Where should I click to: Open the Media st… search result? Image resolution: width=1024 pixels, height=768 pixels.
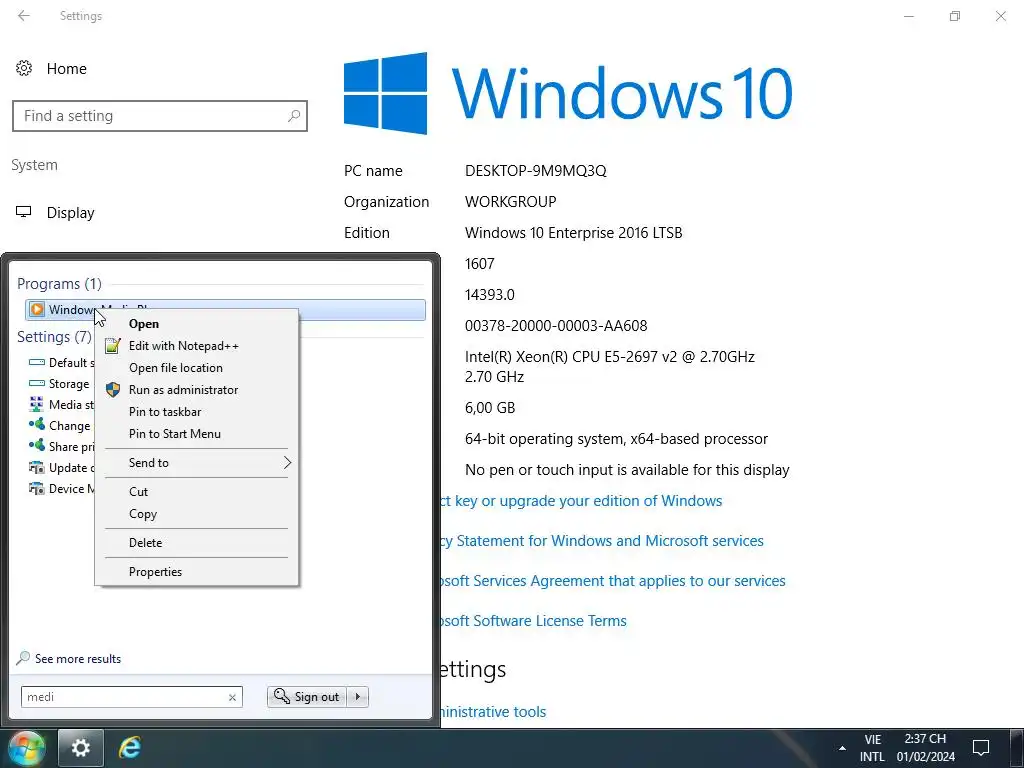pos(62,405)
